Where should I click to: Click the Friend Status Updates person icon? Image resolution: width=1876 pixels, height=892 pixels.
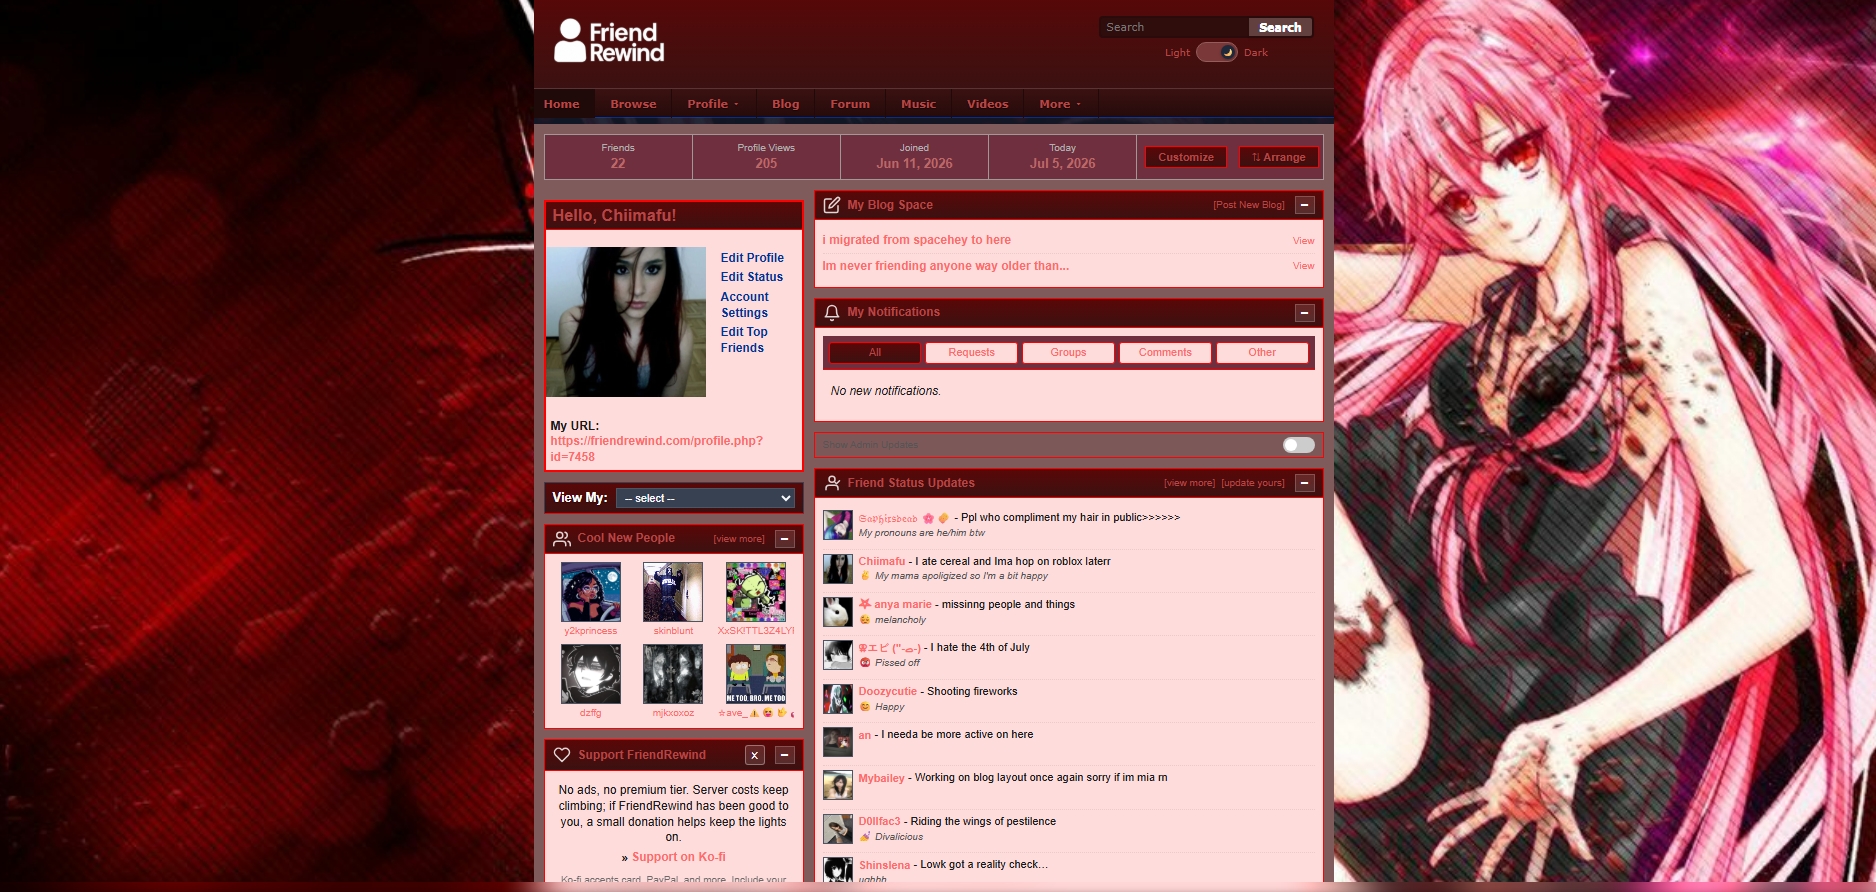831,483
